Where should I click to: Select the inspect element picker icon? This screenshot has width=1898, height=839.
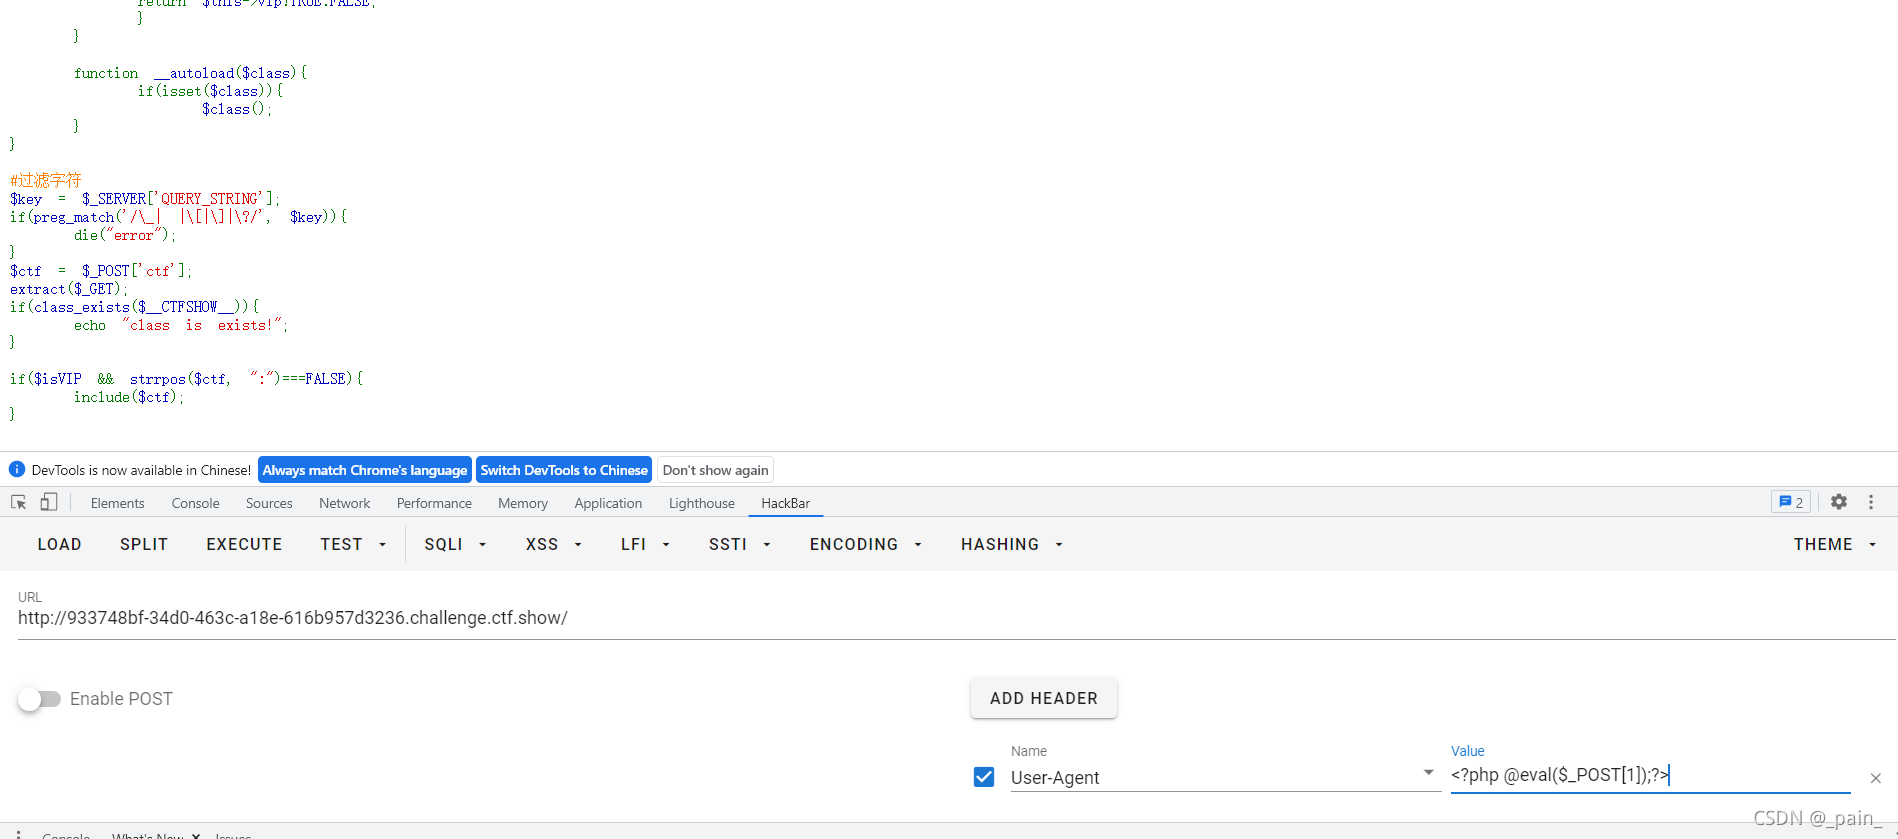[x=18, y=502]
